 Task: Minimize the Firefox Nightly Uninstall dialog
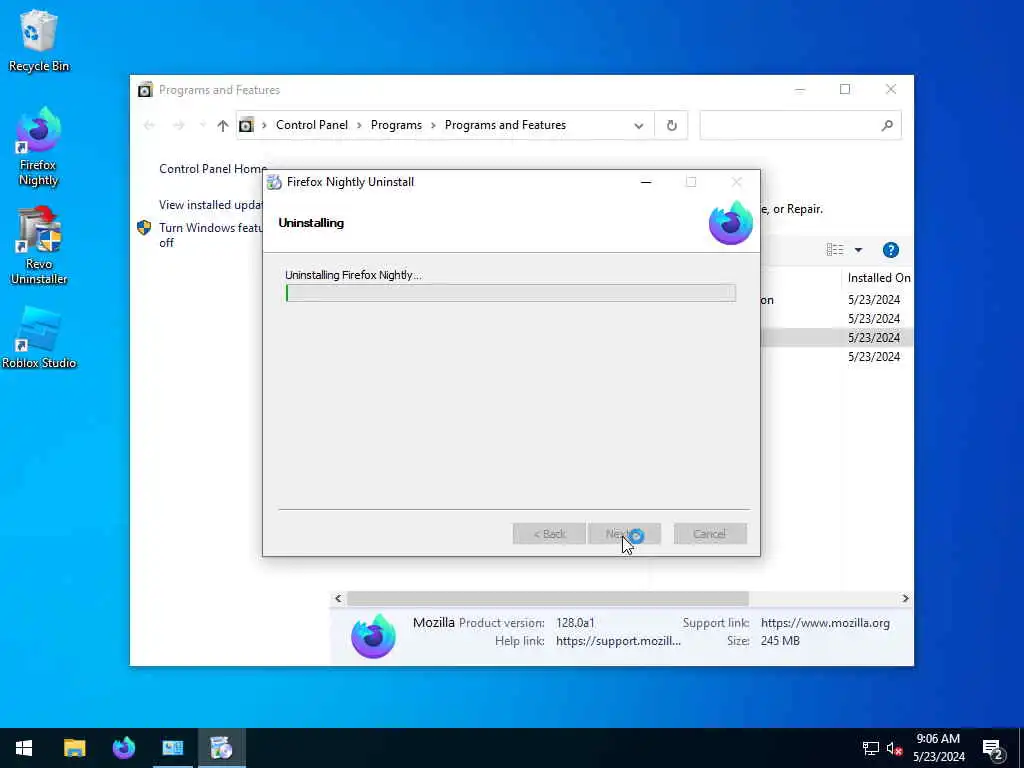click(646, 182)
